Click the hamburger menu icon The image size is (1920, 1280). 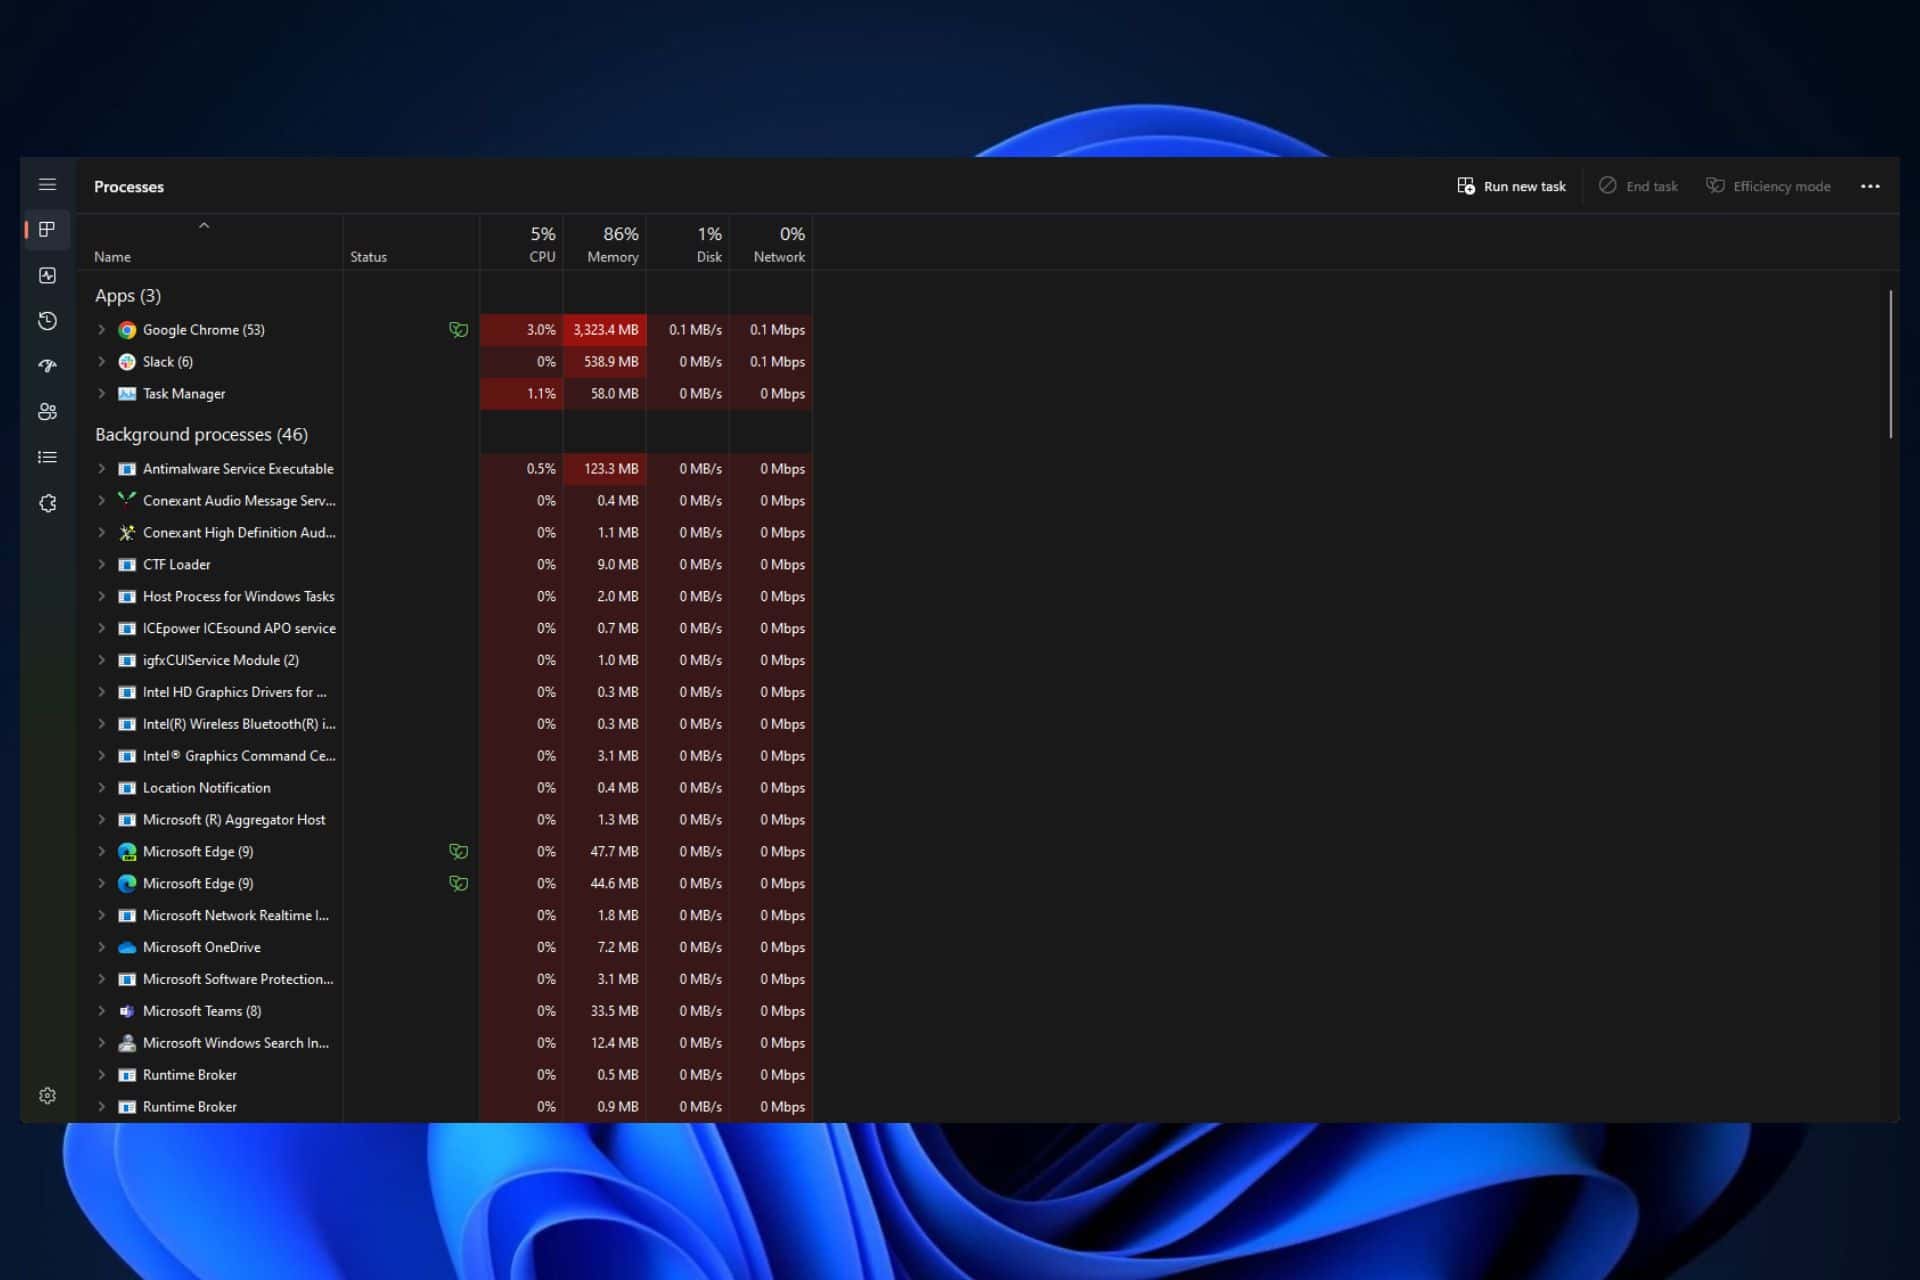[x=46, y=184]
